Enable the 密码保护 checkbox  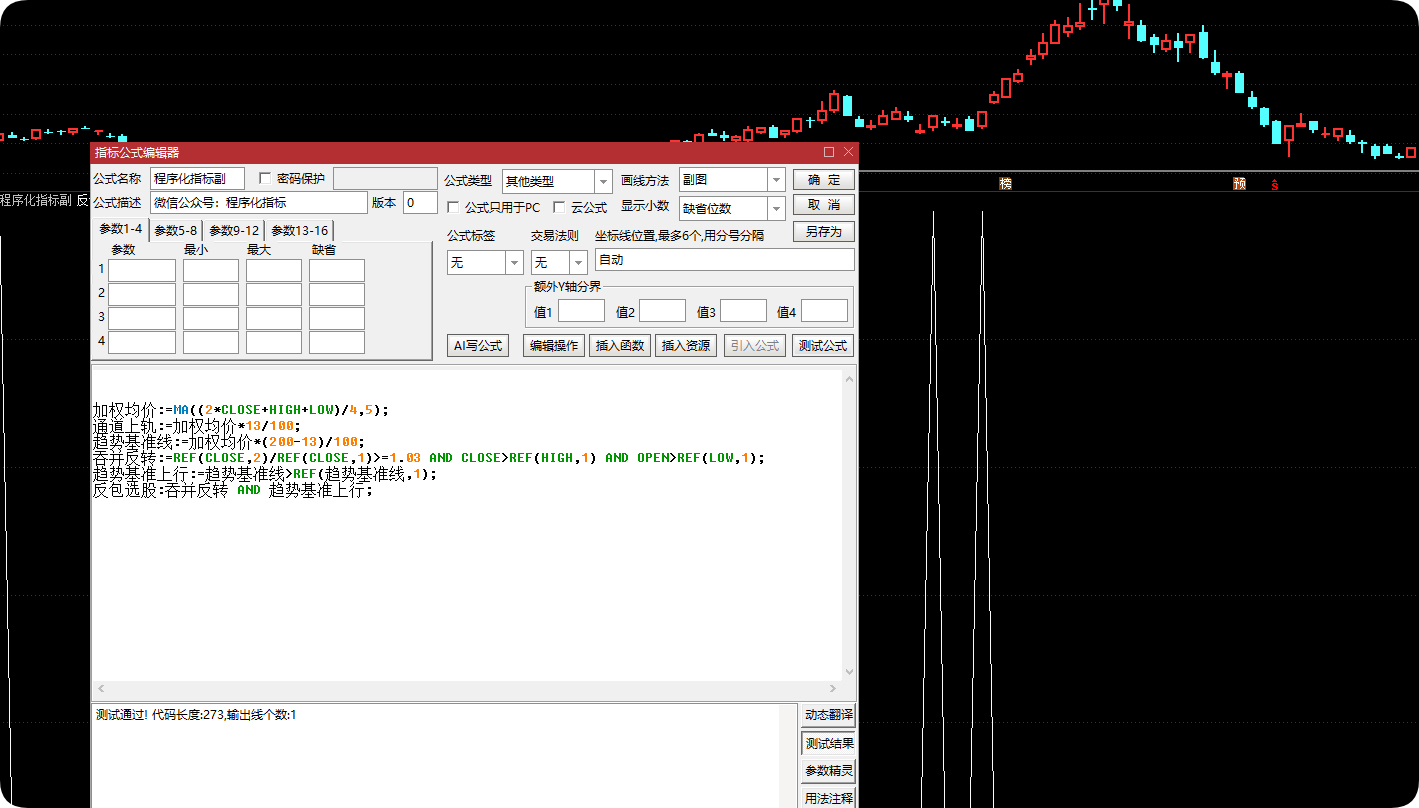265,178
